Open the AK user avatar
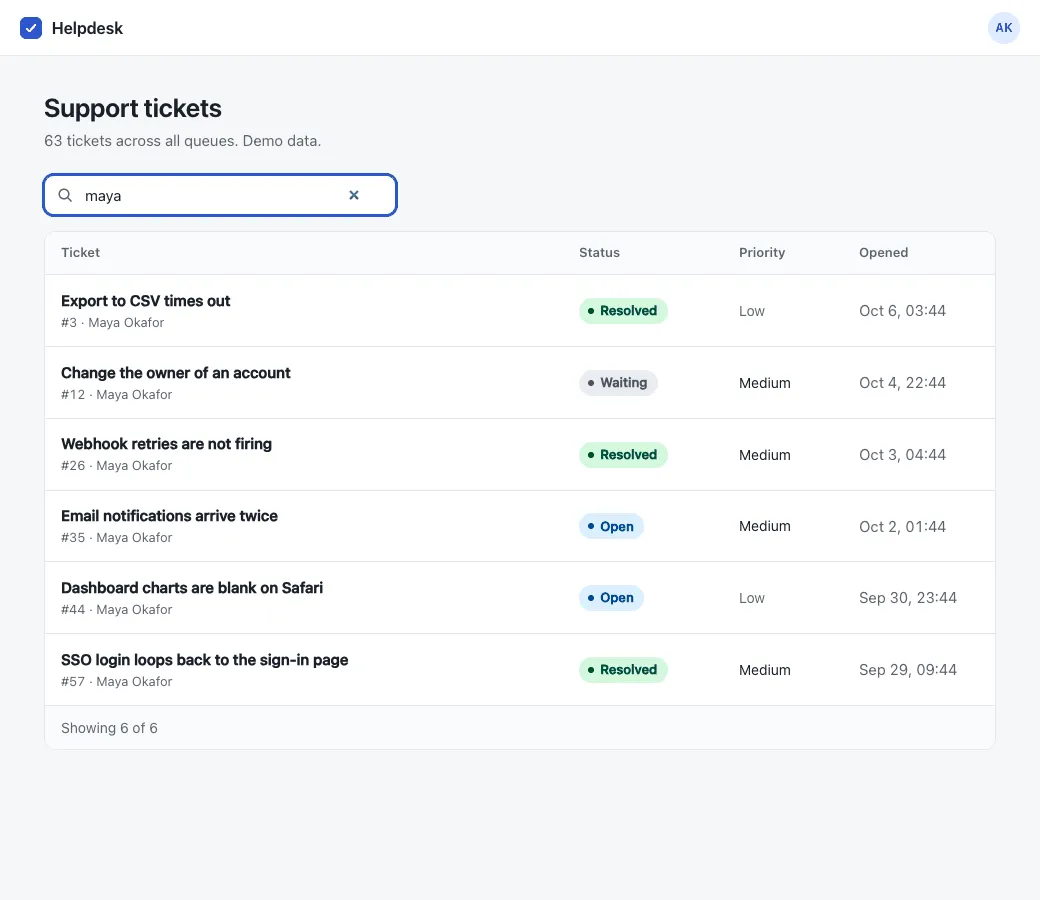 point(1004,28)
